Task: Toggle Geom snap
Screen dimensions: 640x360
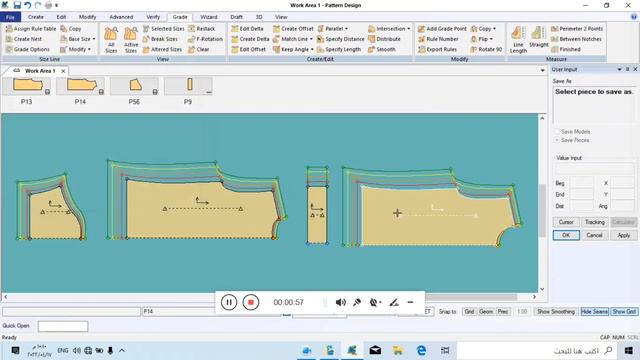Action: click(486, 311)
